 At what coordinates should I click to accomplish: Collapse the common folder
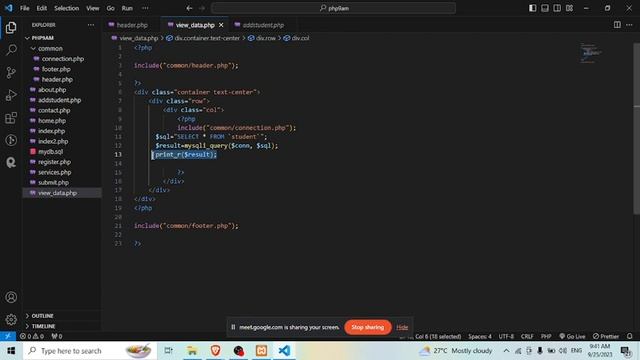pos(50,48)
